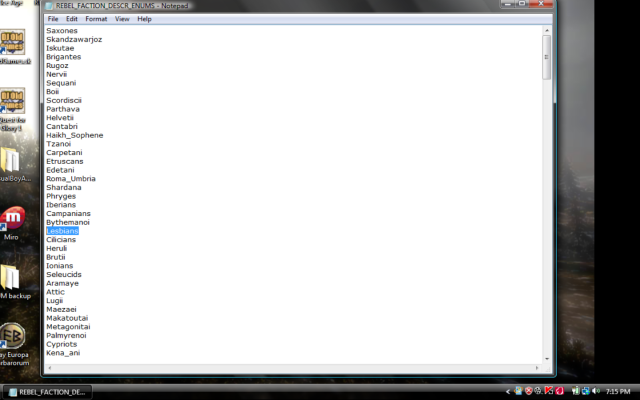Click the Notepad icon in the title bar
Image resolution: width=640 pixels, height=400 pixels.
pos(49,6)
